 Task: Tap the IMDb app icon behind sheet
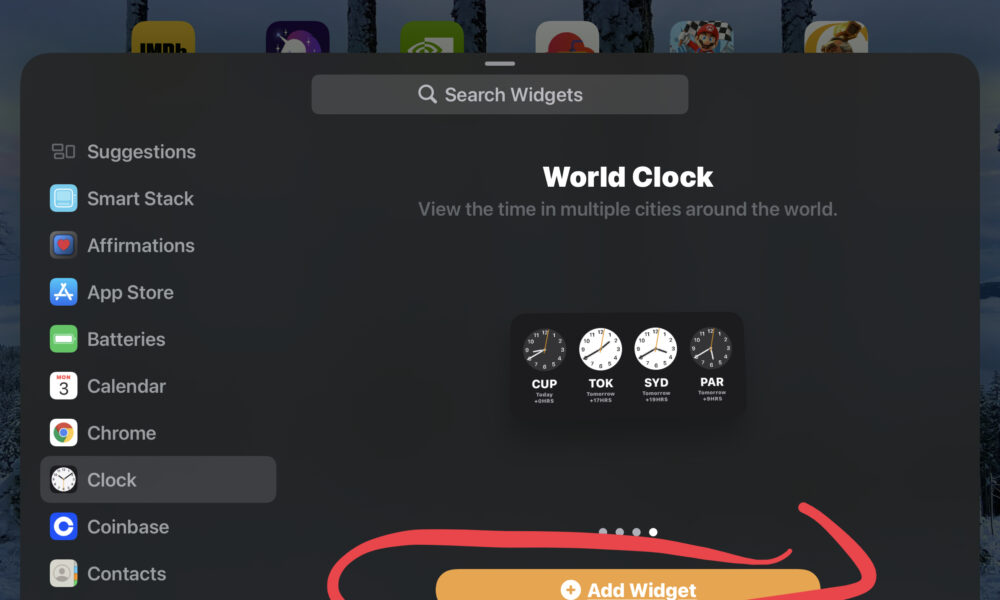point(163,37)
